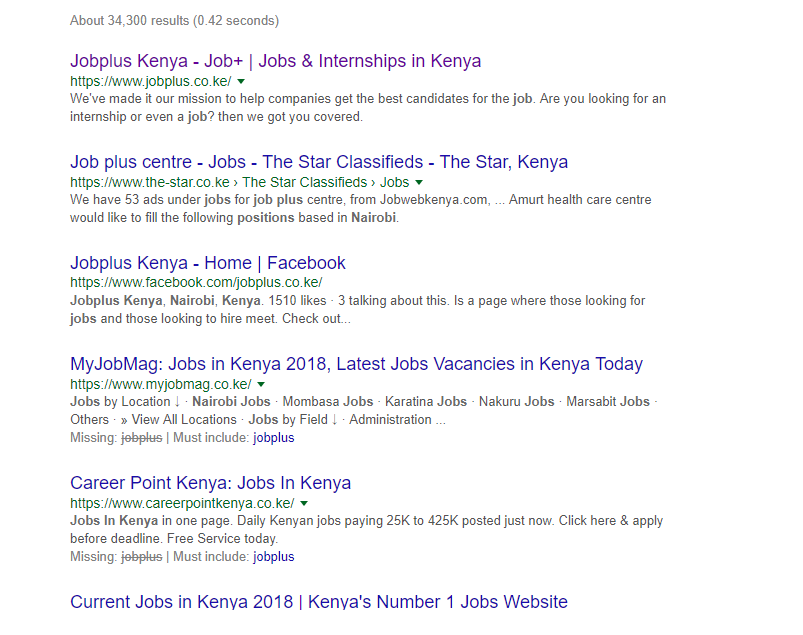
Task: Open the Job plus centre Star Classifieds result
Action: (319, 162)
